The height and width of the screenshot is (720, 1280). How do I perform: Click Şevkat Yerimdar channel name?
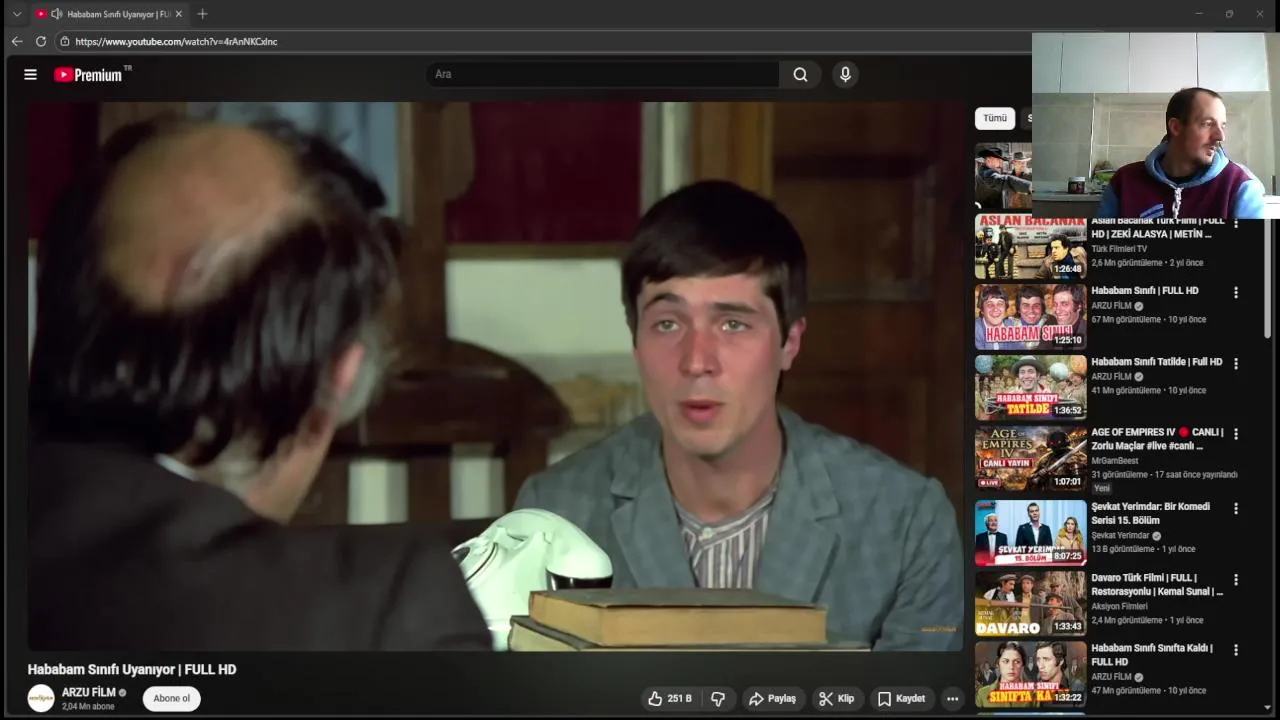1120,535
